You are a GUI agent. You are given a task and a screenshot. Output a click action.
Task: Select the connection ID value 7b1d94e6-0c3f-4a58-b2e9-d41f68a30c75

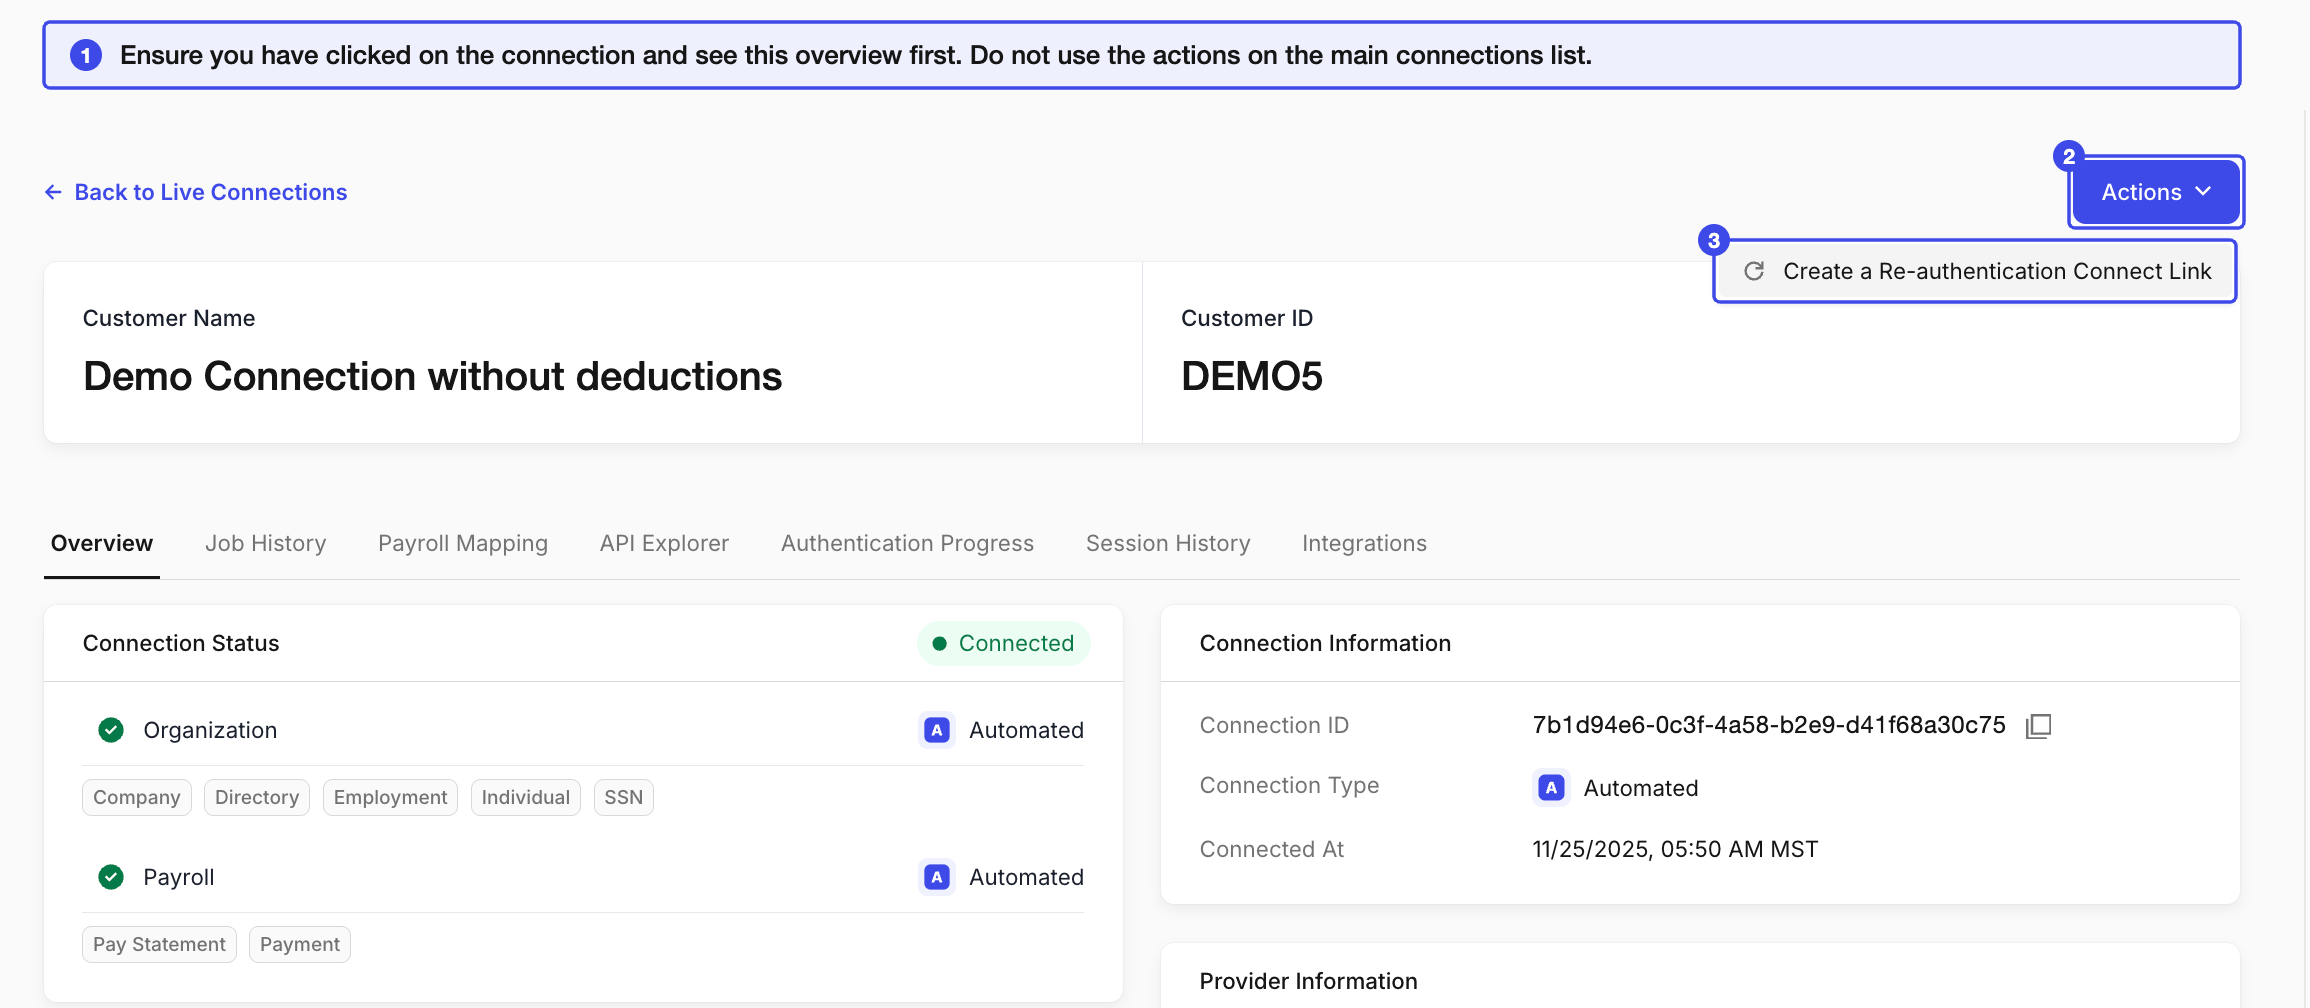pos(1769,725)
